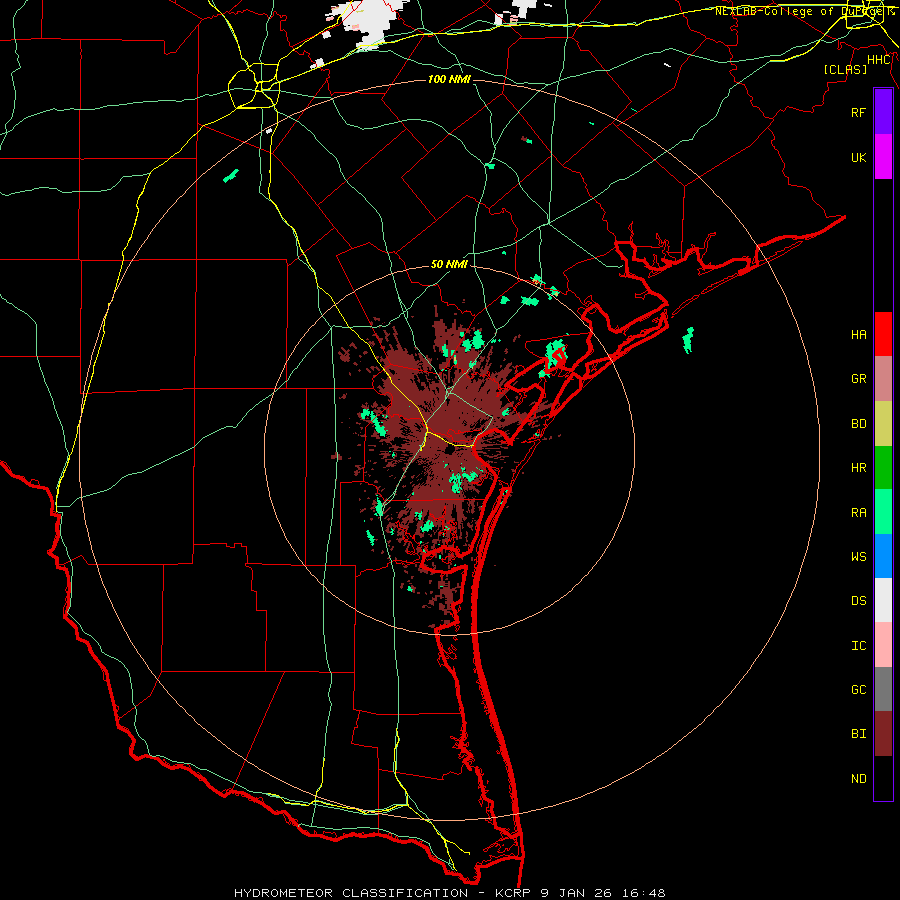
Task: Click the ND legend label
Action: (x=858, y=779)
